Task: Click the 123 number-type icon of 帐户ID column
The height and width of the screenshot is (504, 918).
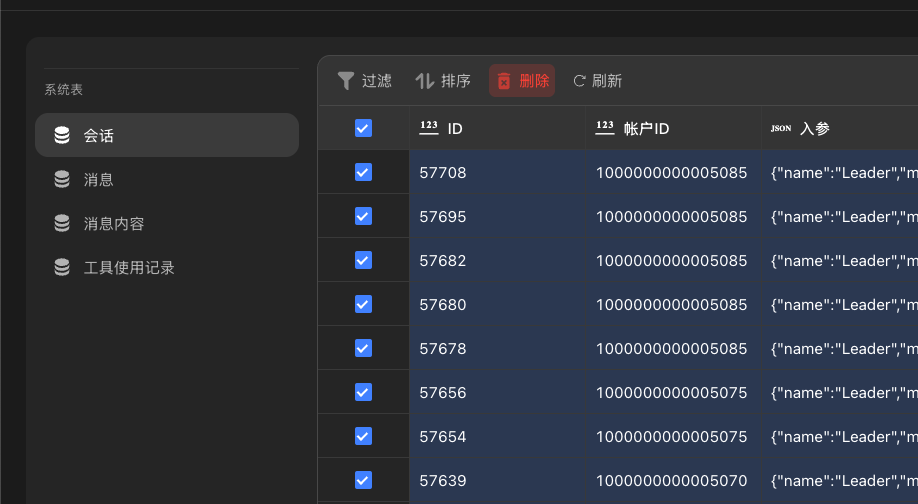Action: click(x=605, y=128)
